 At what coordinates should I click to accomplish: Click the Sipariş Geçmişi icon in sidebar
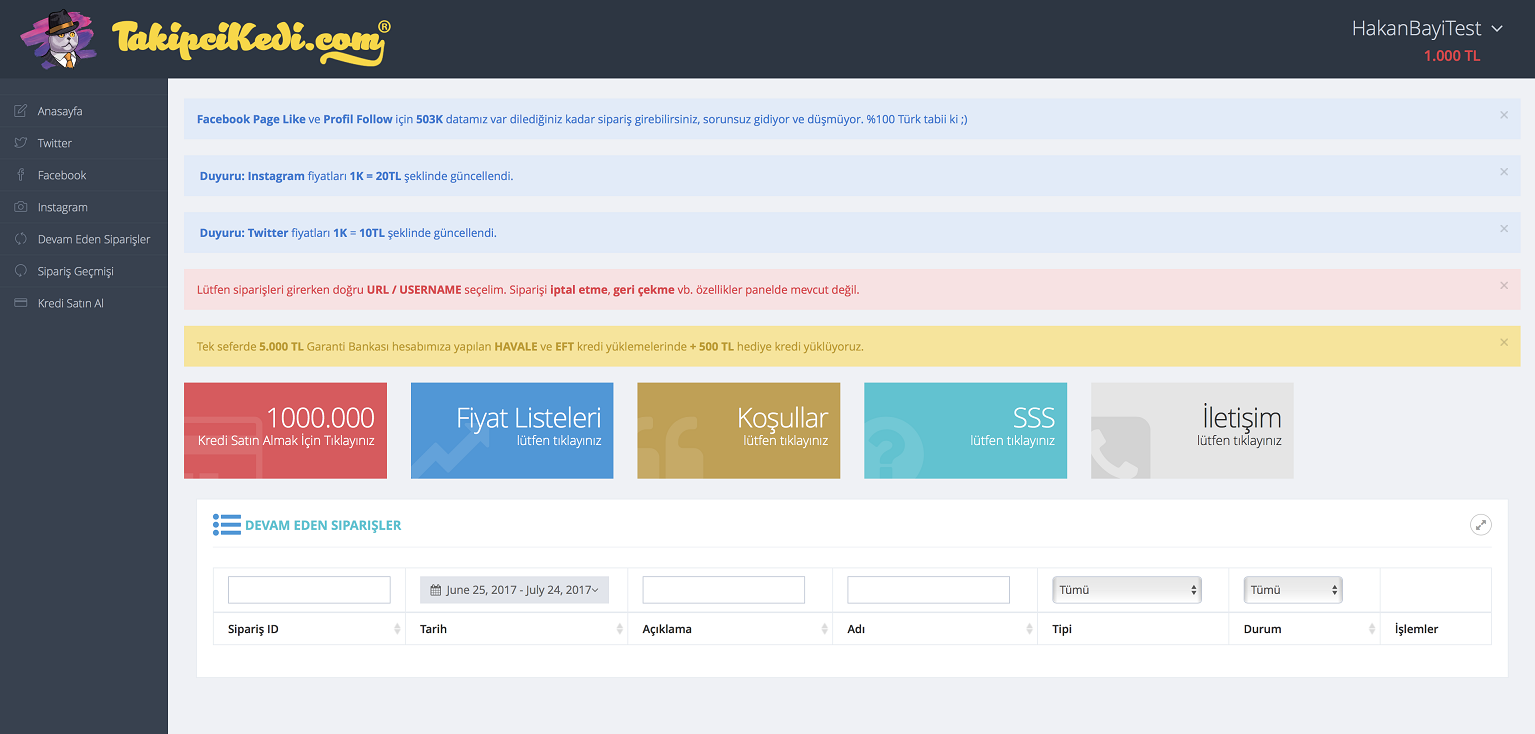click(x=20, y=271)
